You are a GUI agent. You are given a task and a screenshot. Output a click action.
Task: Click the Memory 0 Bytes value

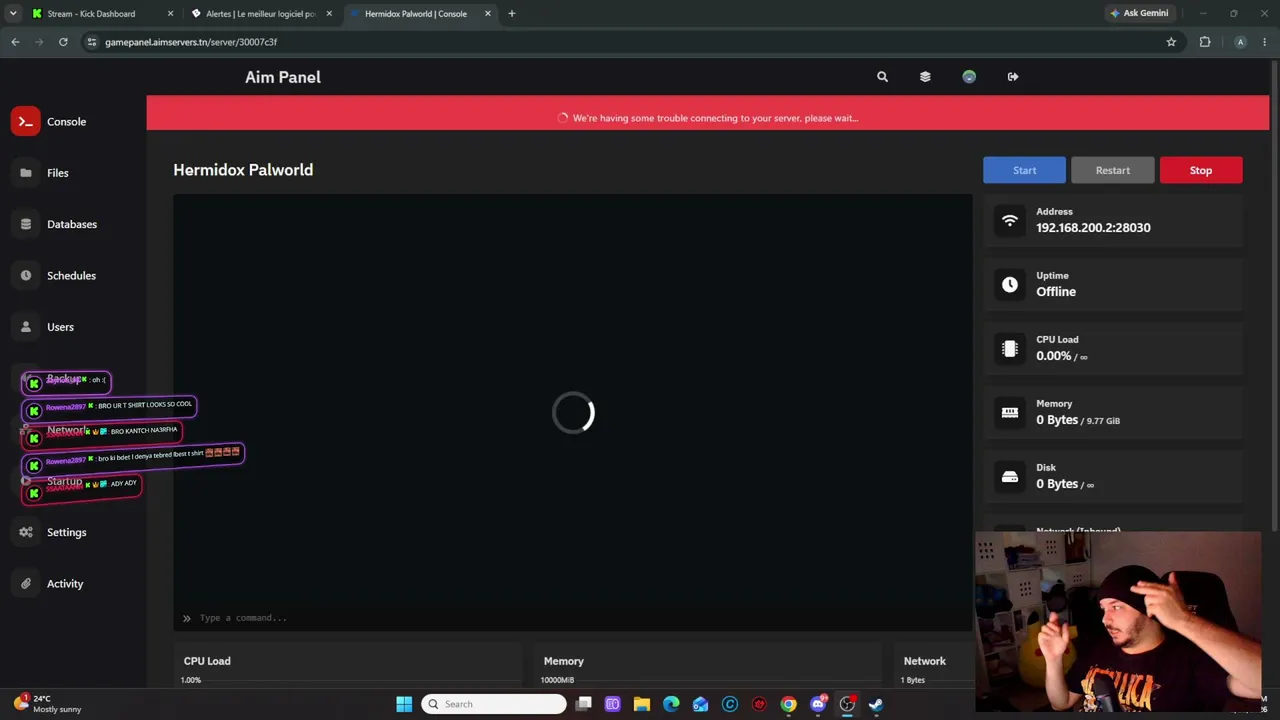click(1057, 420)
